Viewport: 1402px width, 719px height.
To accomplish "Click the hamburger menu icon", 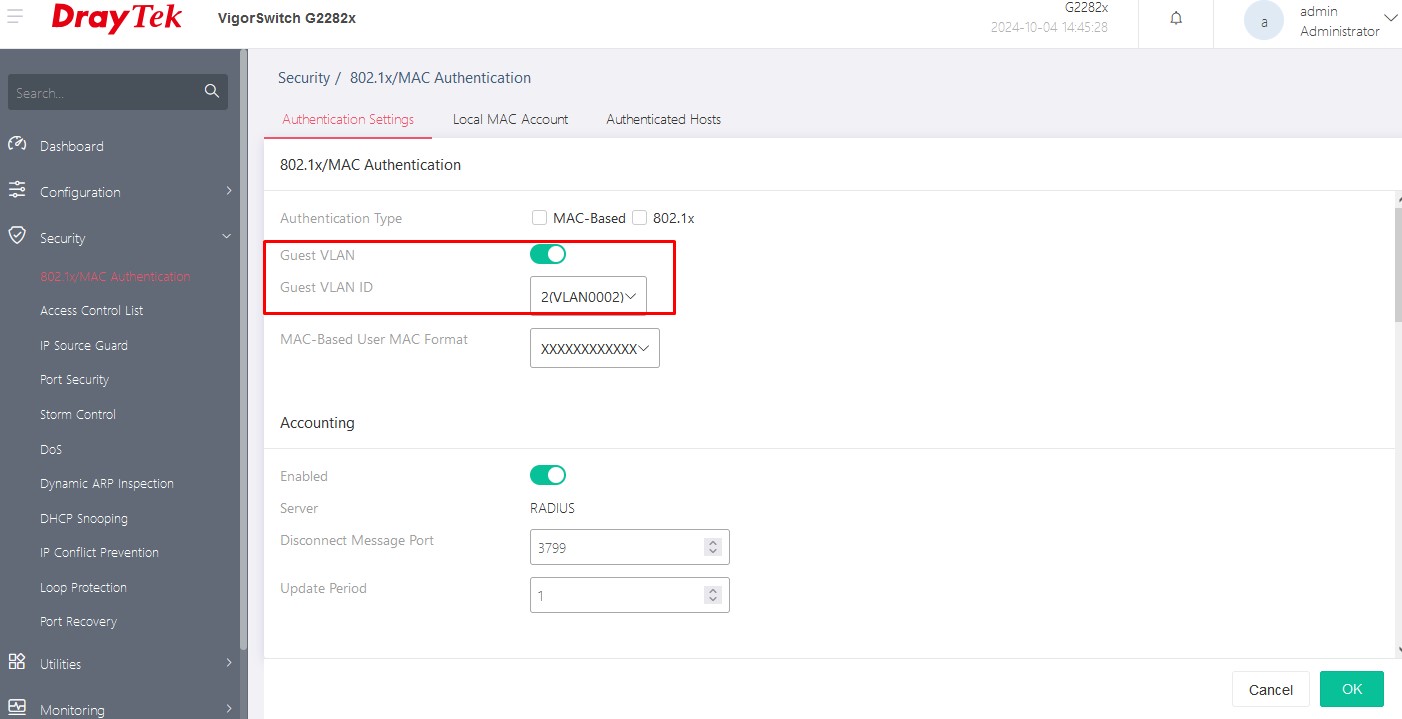I will coord(15,17).
